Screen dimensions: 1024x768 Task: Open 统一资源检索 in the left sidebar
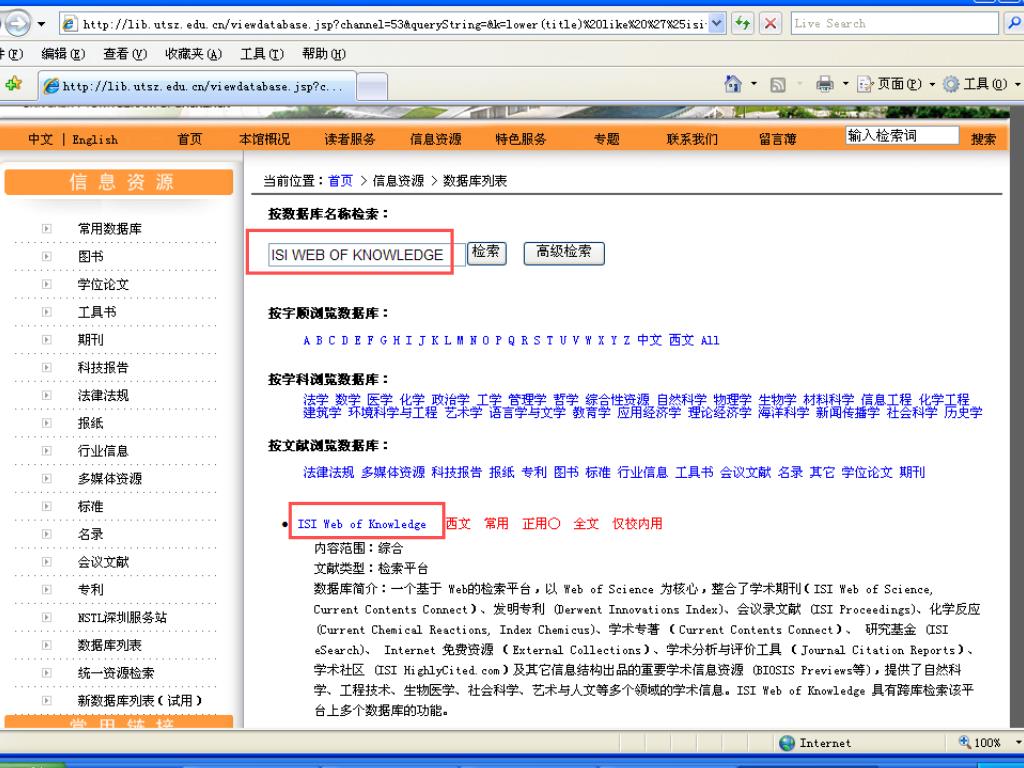[116, 673]
